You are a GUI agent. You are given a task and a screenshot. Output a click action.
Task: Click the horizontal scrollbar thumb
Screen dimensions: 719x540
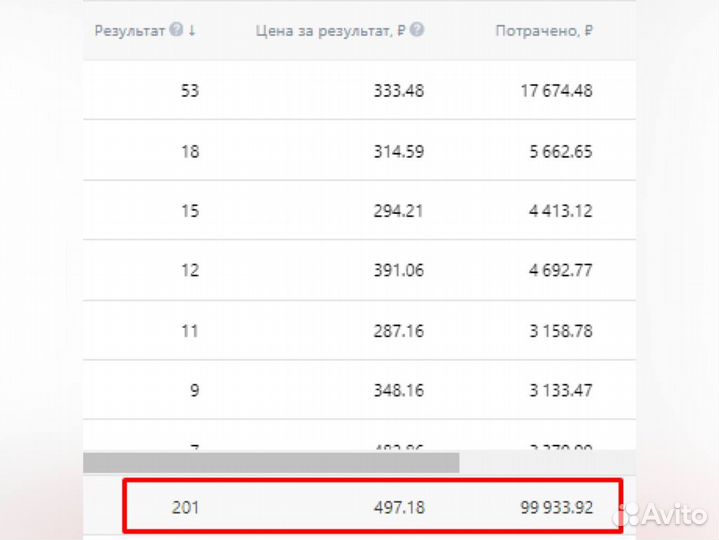271,463
